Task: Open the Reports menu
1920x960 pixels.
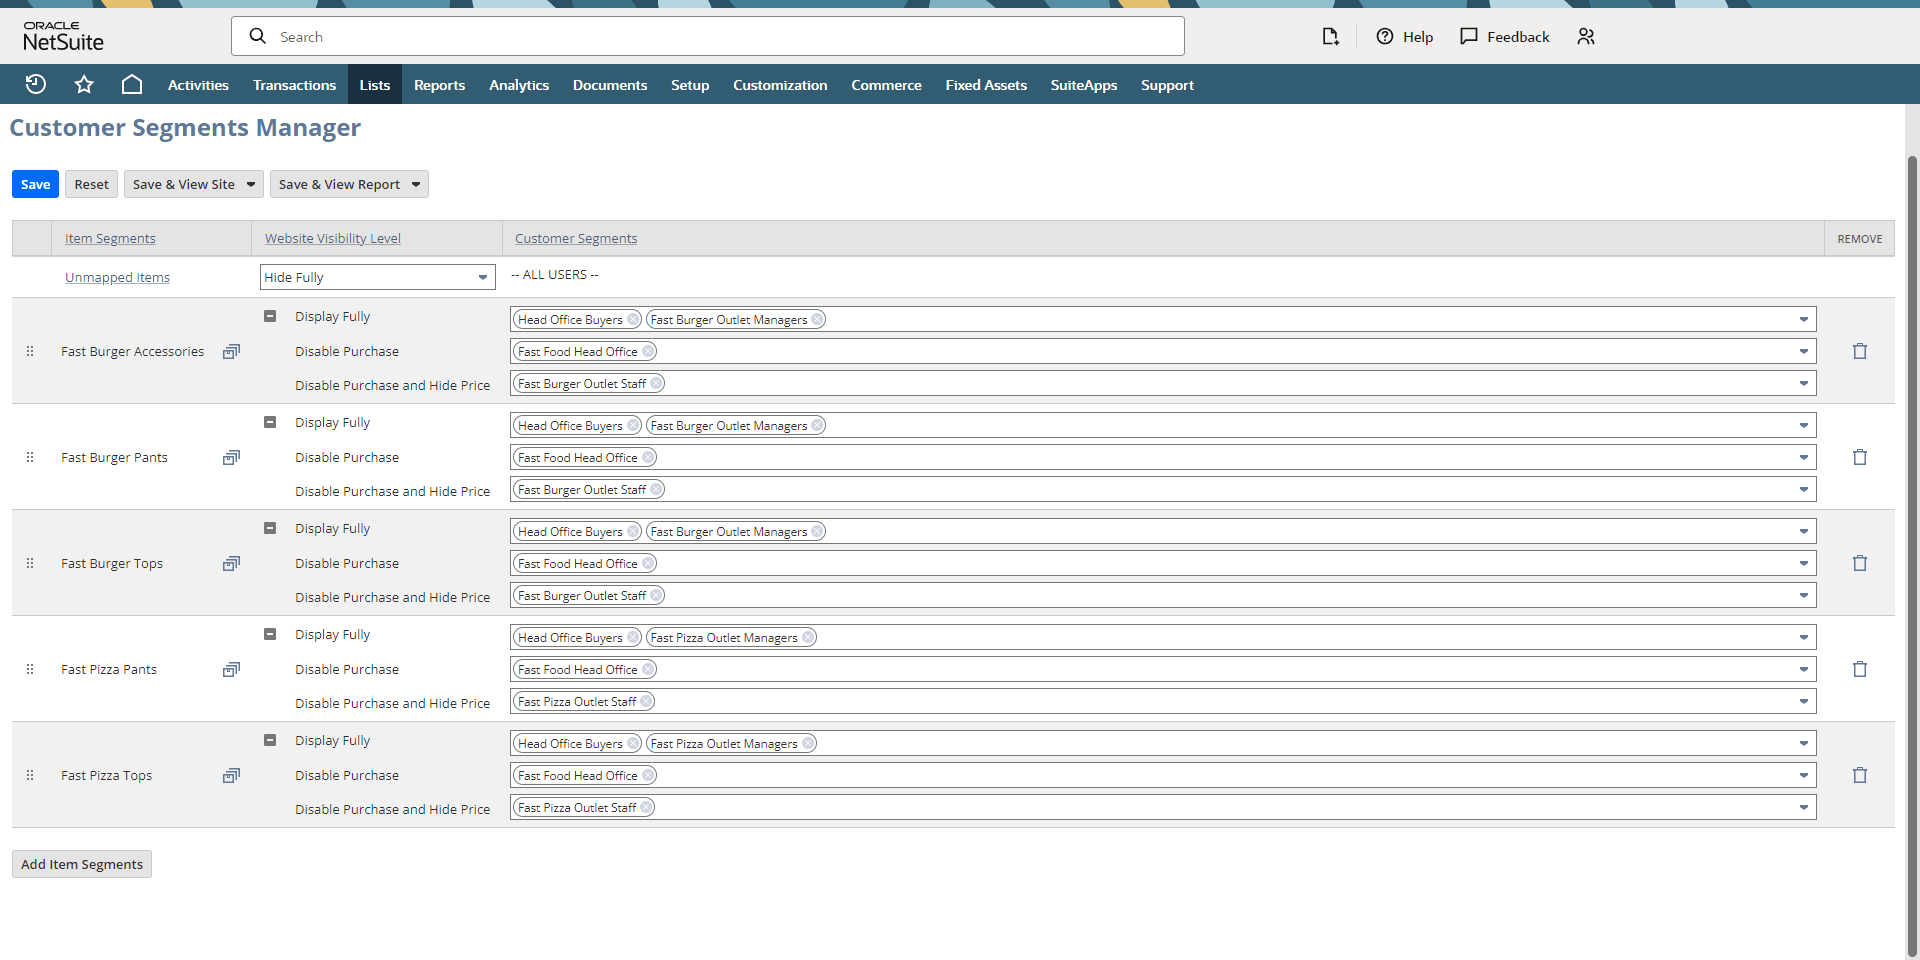Action: 440,85
